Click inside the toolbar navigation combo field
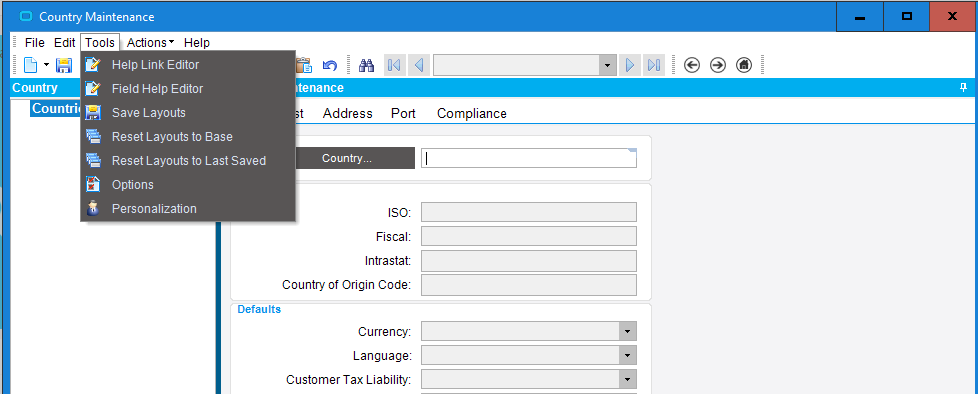978x394 pixels. point(516,65)
